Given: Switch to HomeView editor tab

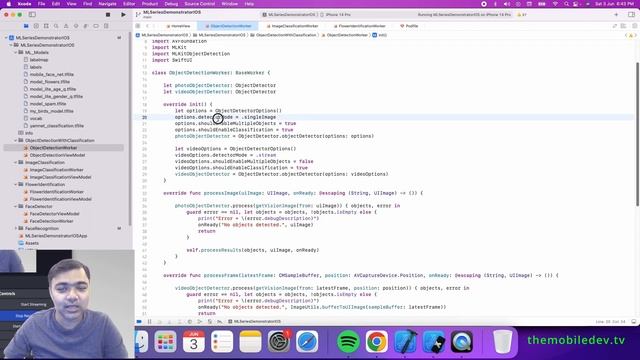Looking at the screenshot, I should click(178, 26).
